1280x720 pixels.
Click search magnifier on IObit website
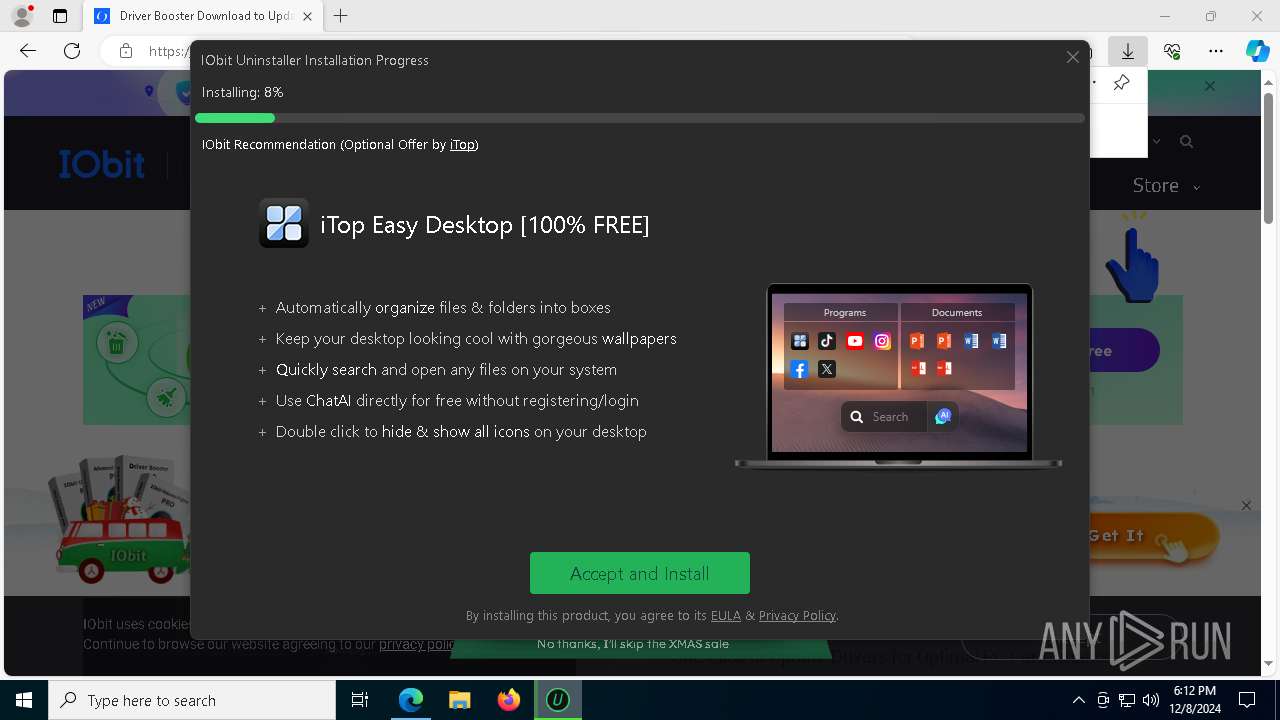(x=1186, y=142)
